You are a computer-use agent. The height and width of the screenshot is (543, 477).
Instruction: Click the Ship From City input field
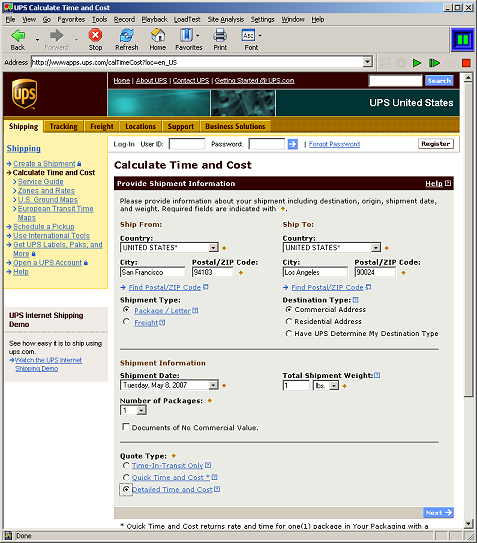click(x=153, y=272)
